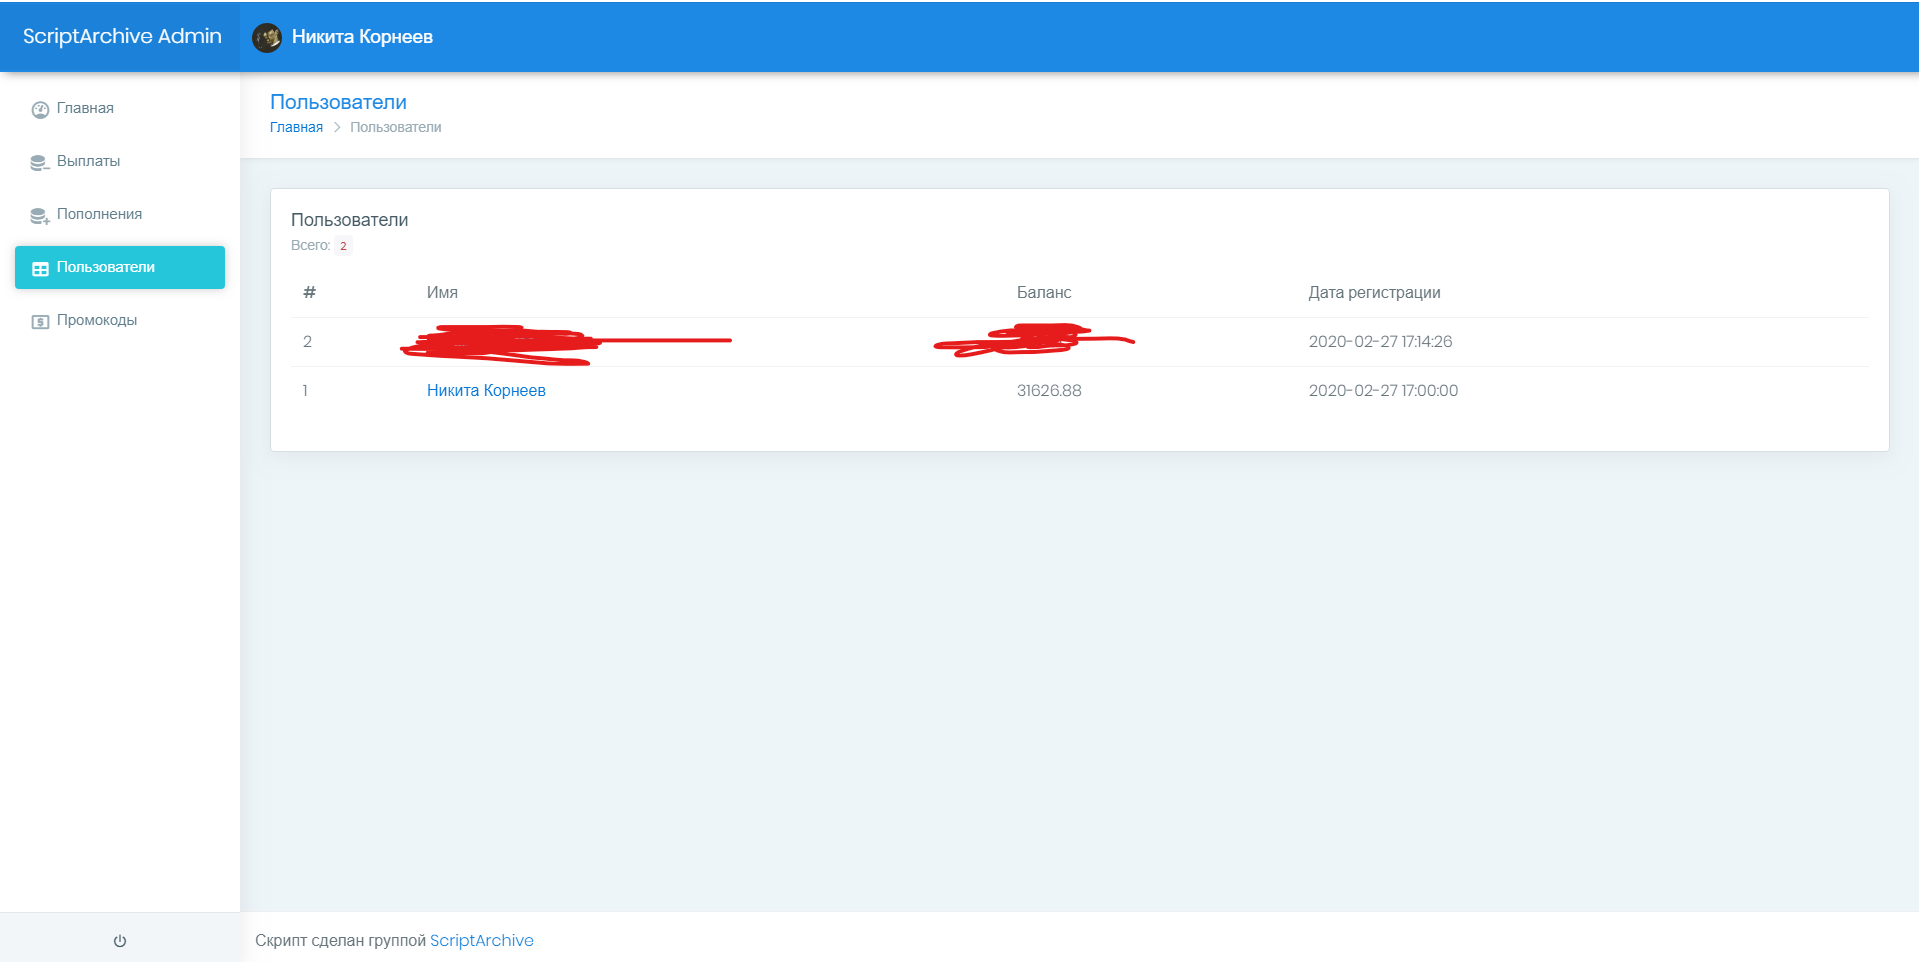The width and height of the screenshot is (1919, 962).
Task: Open the ScriptArchive Admin logo link
Action: (x=122, y=37)
